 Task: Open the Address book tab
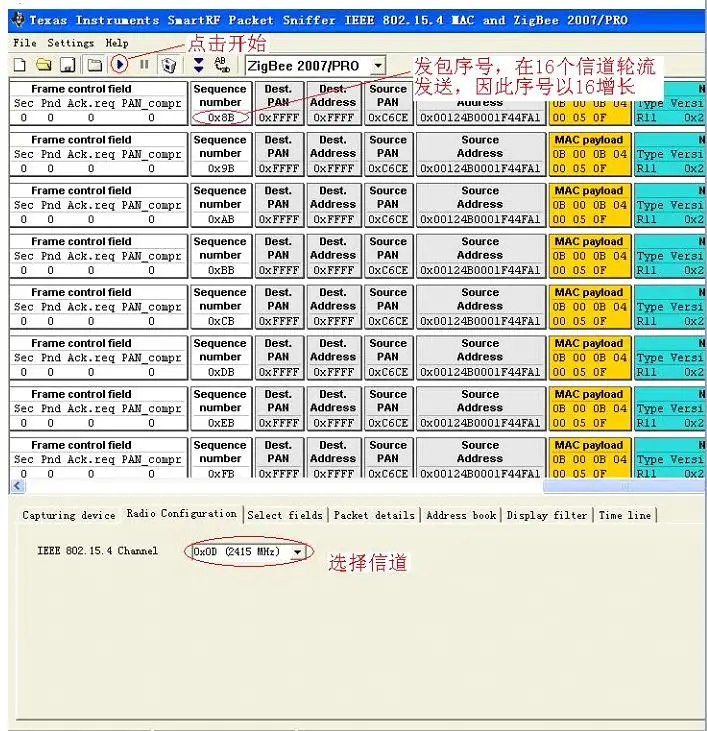pos(461,515)
